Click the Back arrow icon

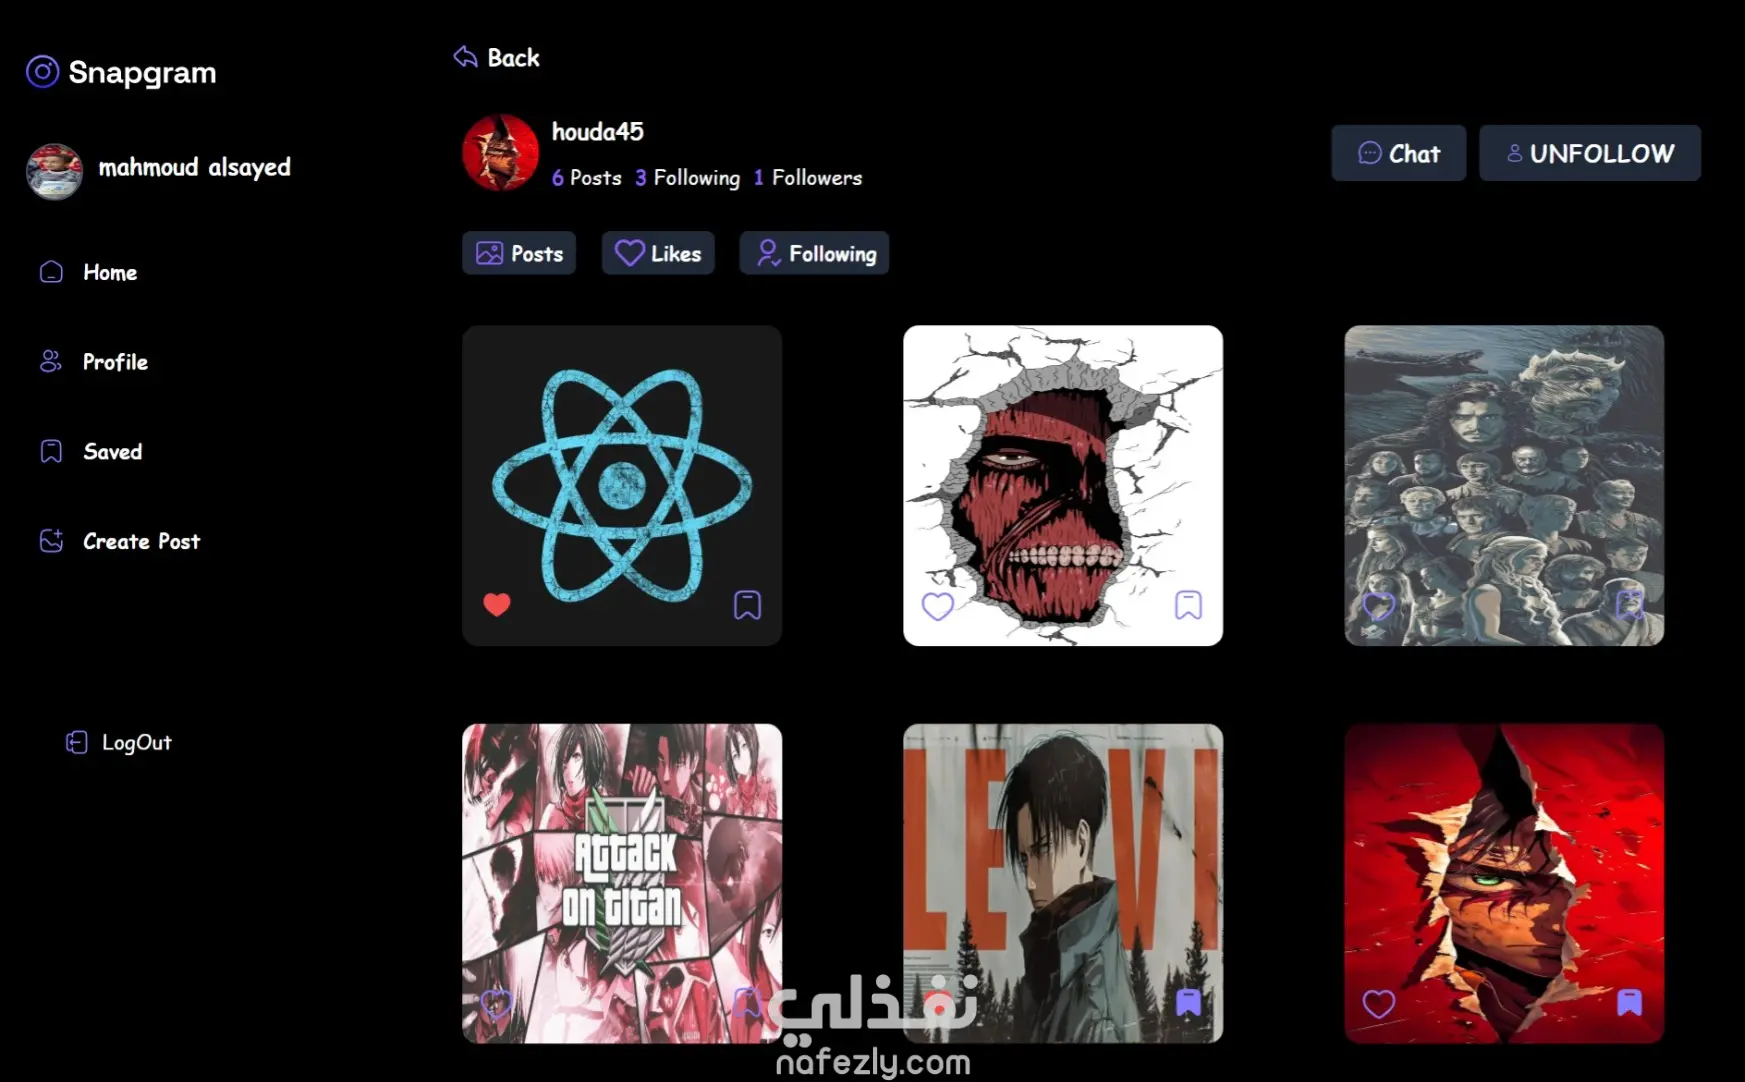click(465, 57)
